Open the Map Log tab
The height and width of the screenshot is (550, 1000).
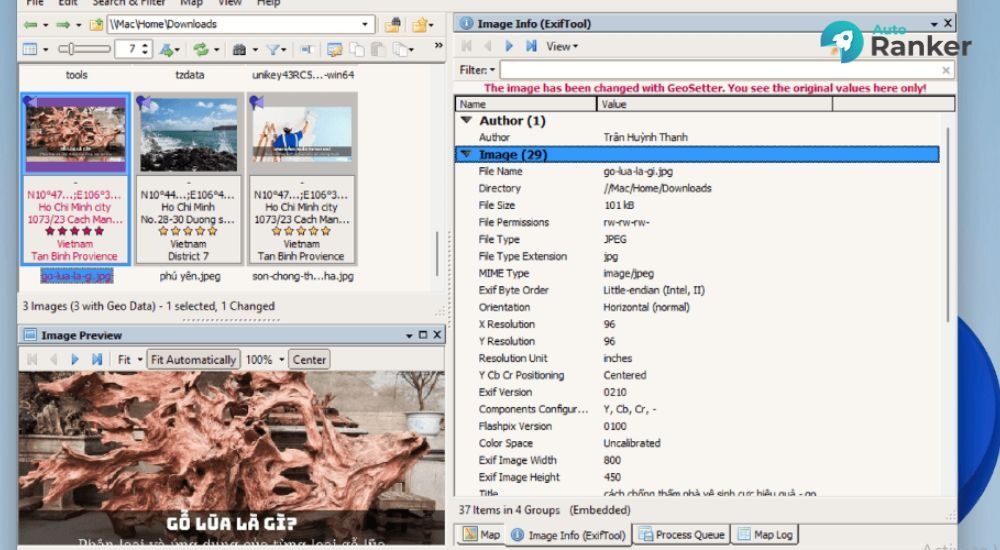pyautogui.click(x=765, y=535)
